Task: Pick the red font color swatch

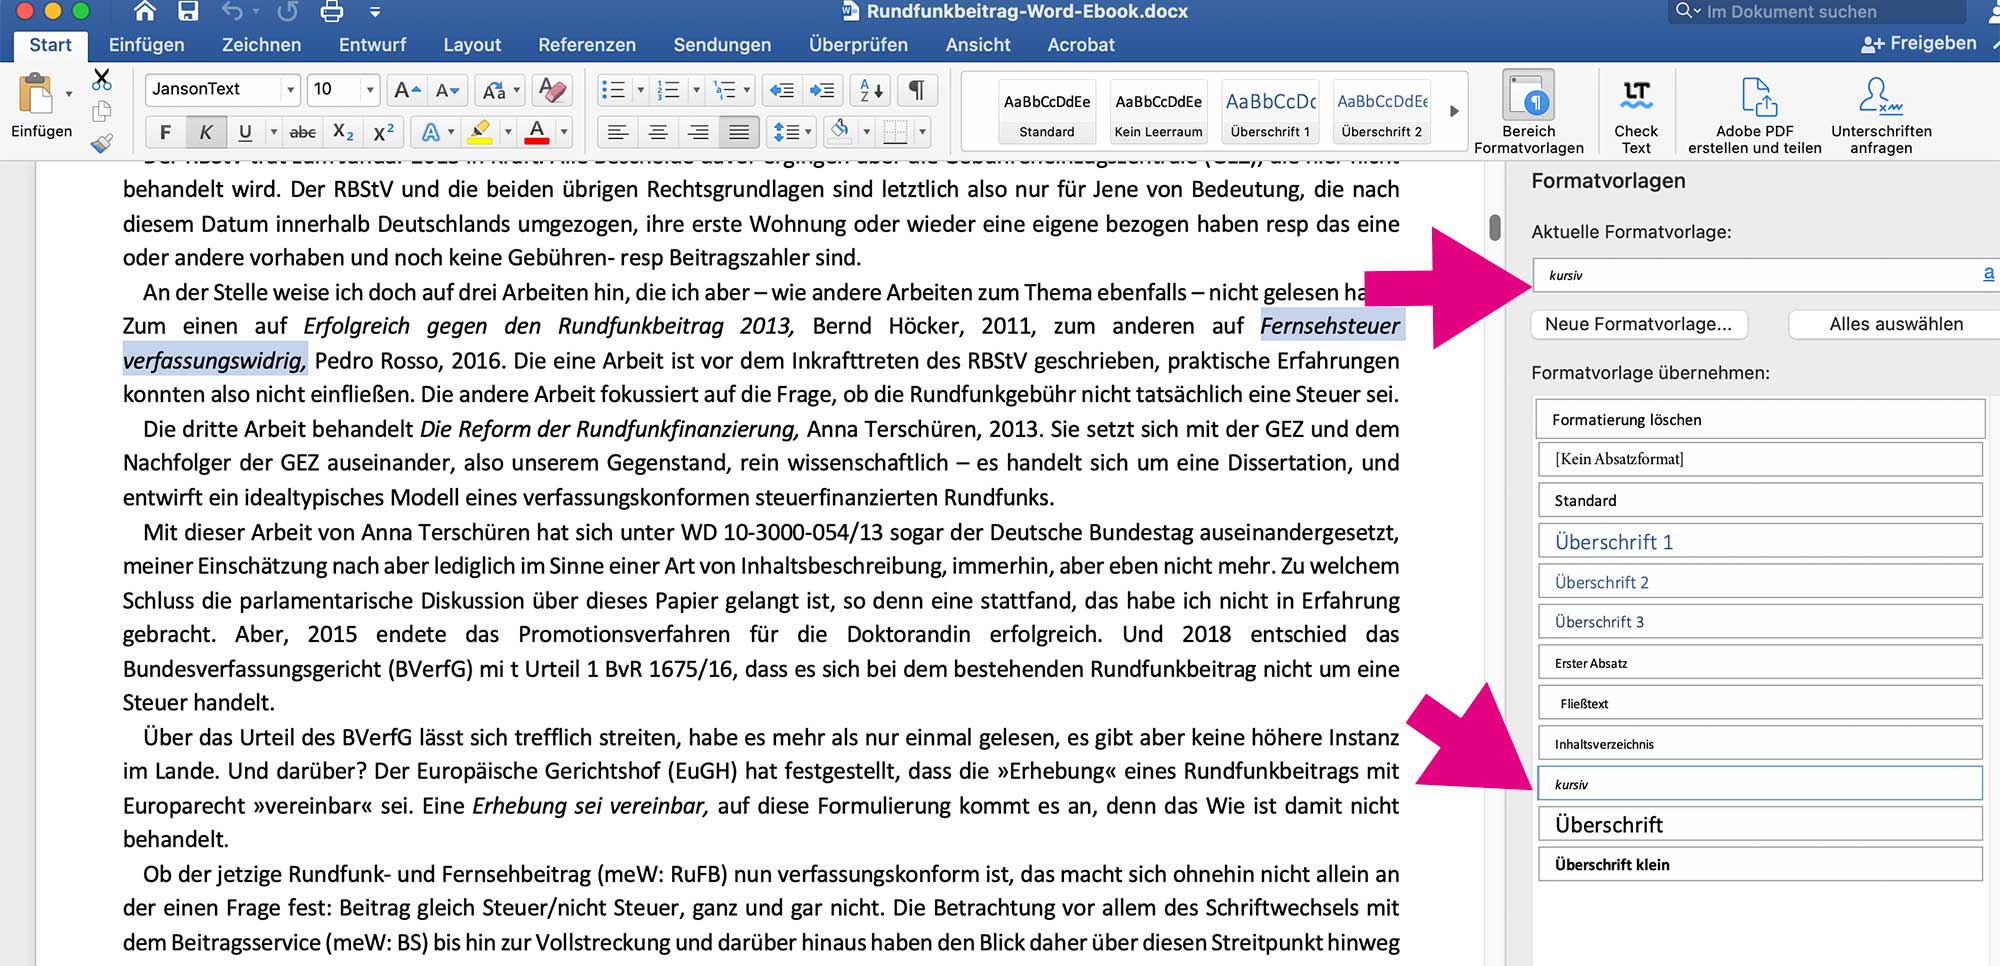Action: pos(537,132)
